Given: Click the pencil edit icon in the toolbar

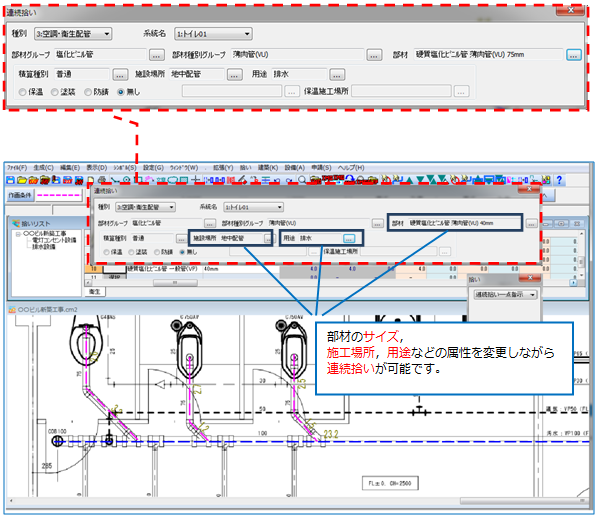Looking at the screenshot, I should (x=242, y=180).
